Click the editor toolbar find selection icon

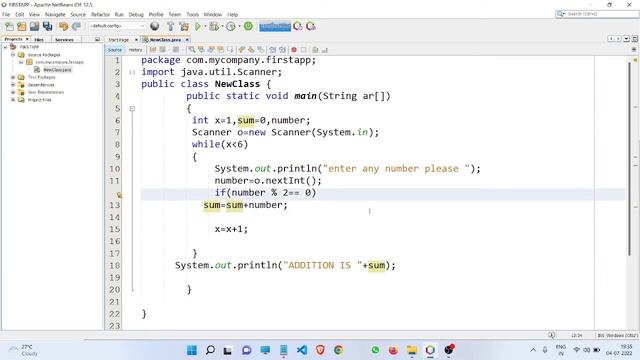pyautogui.click(x=191, y=50)
